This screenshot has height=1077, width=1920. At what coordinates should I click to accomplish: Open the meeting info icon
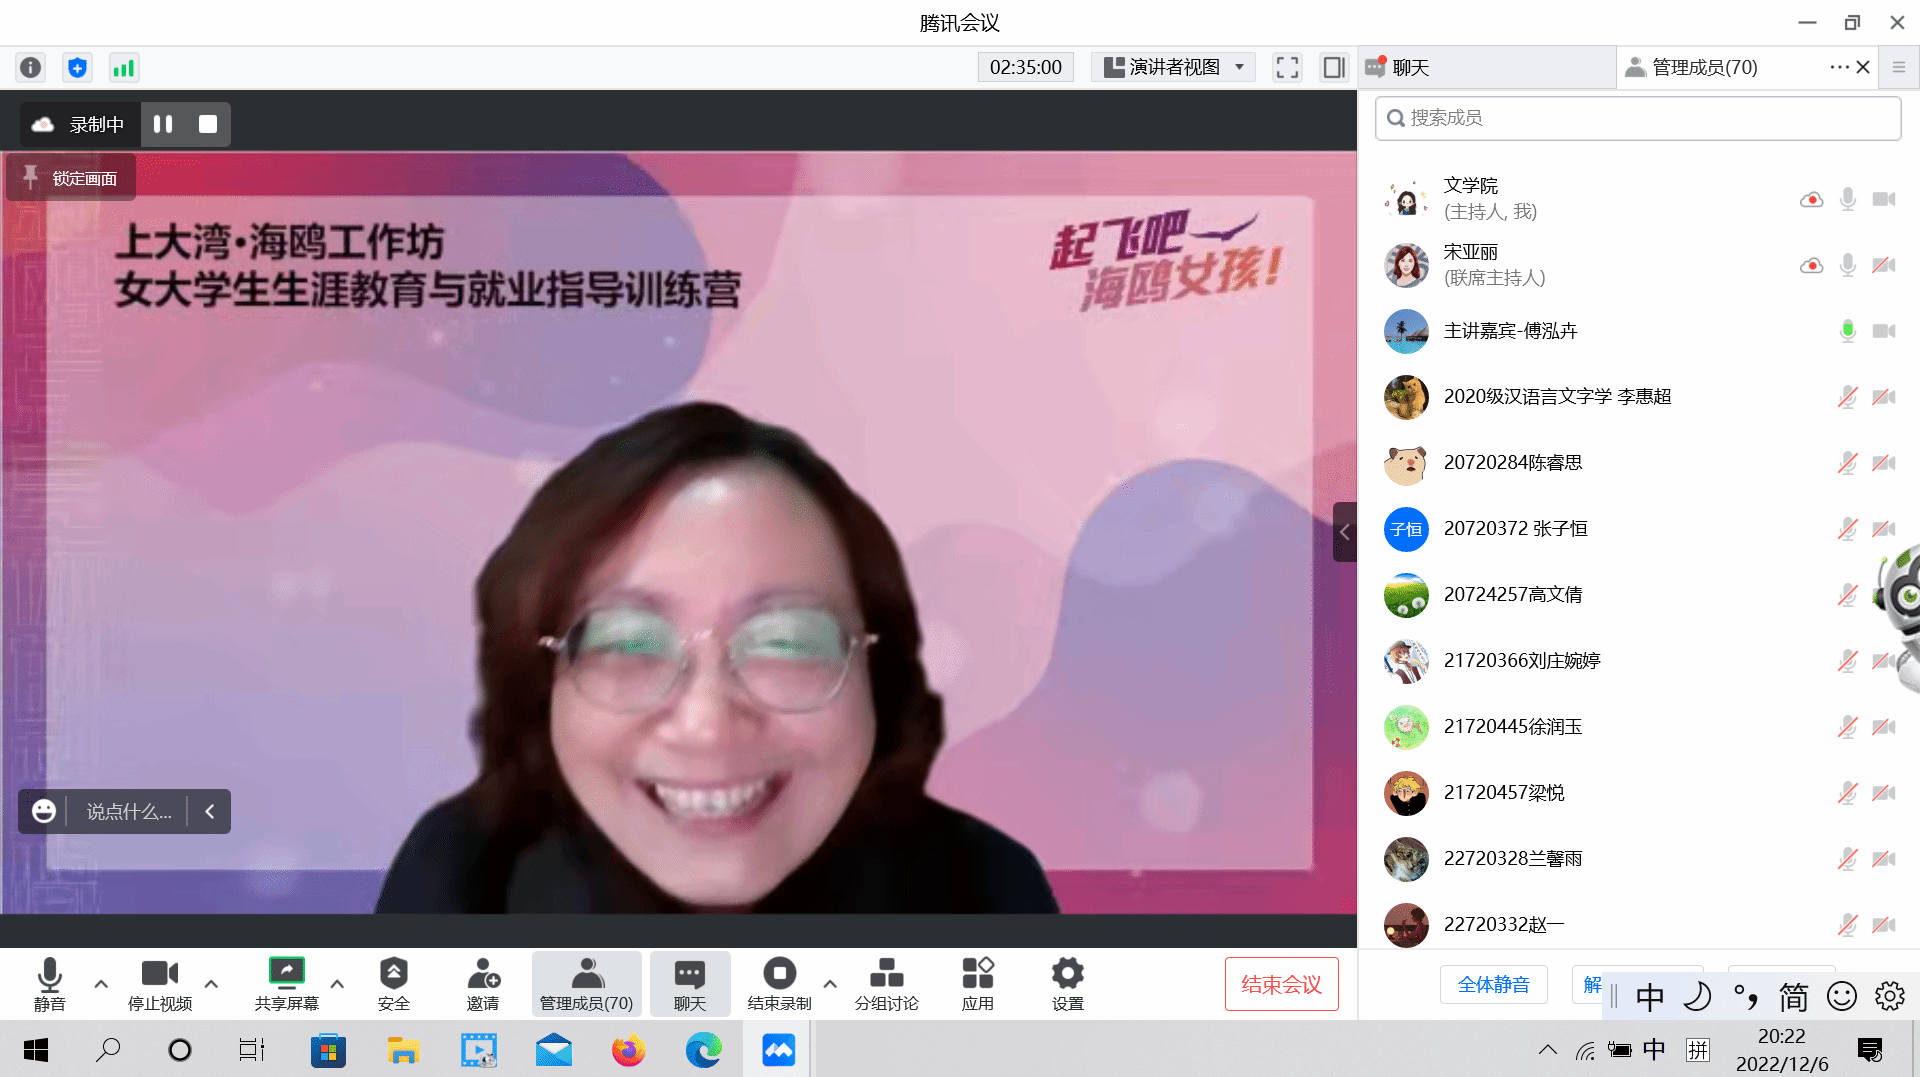click(x=31, y=68)
